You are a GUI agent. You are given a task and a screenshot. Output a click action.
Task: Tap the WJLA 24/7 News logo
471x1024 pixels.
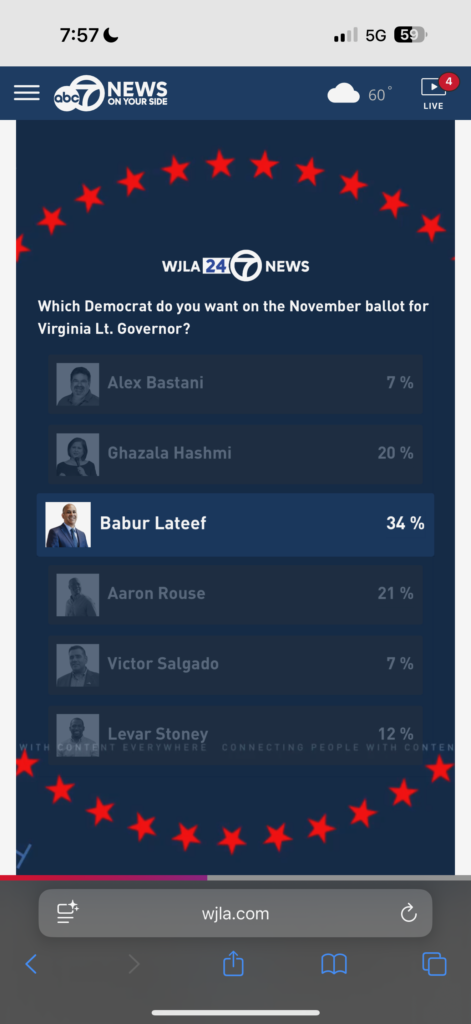(x=236, y=266)
